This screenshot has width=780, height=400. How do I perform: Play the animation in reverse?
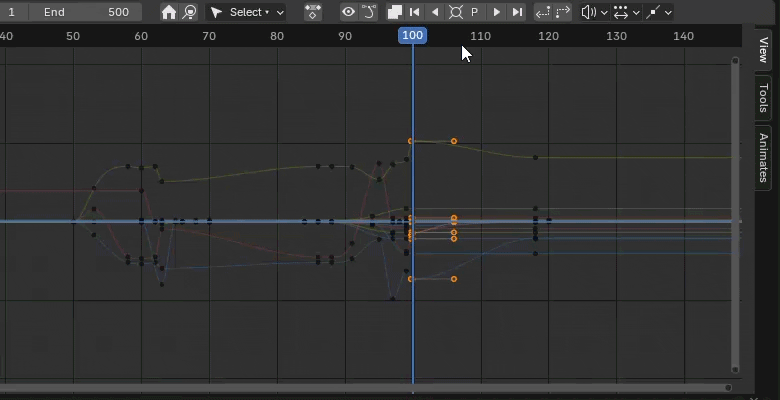(x=435, y=12)
